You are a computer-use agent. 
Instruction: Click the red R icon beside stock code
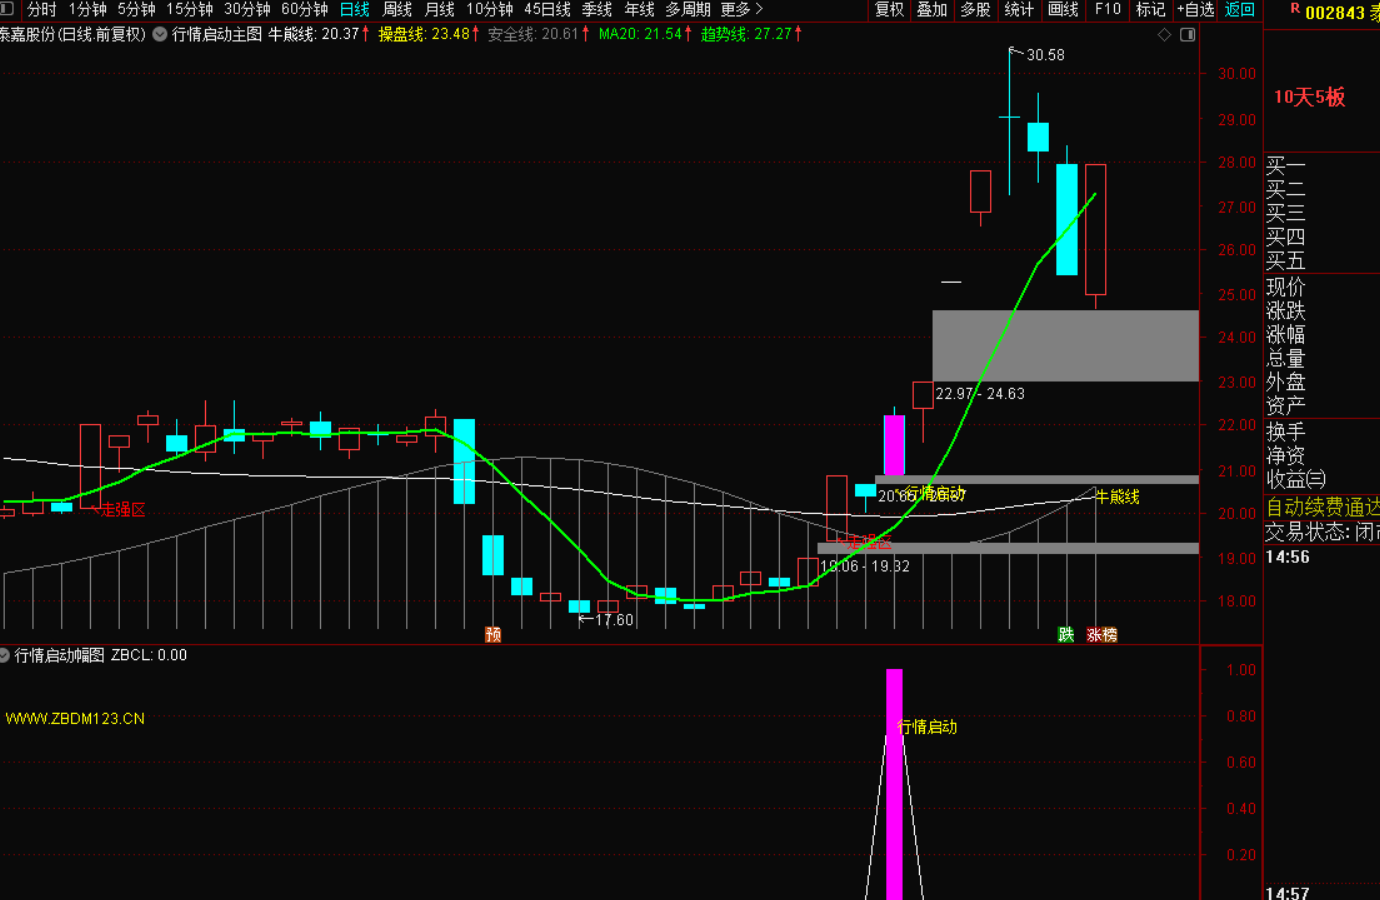point(1295,9)
